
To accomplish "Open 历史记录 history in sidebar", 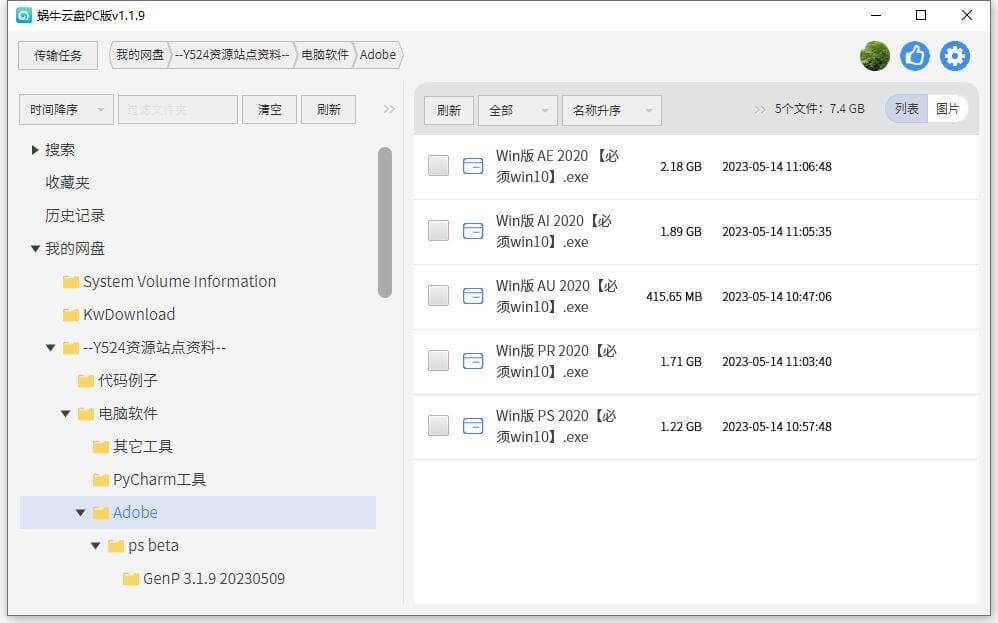I will pos(74,216).
